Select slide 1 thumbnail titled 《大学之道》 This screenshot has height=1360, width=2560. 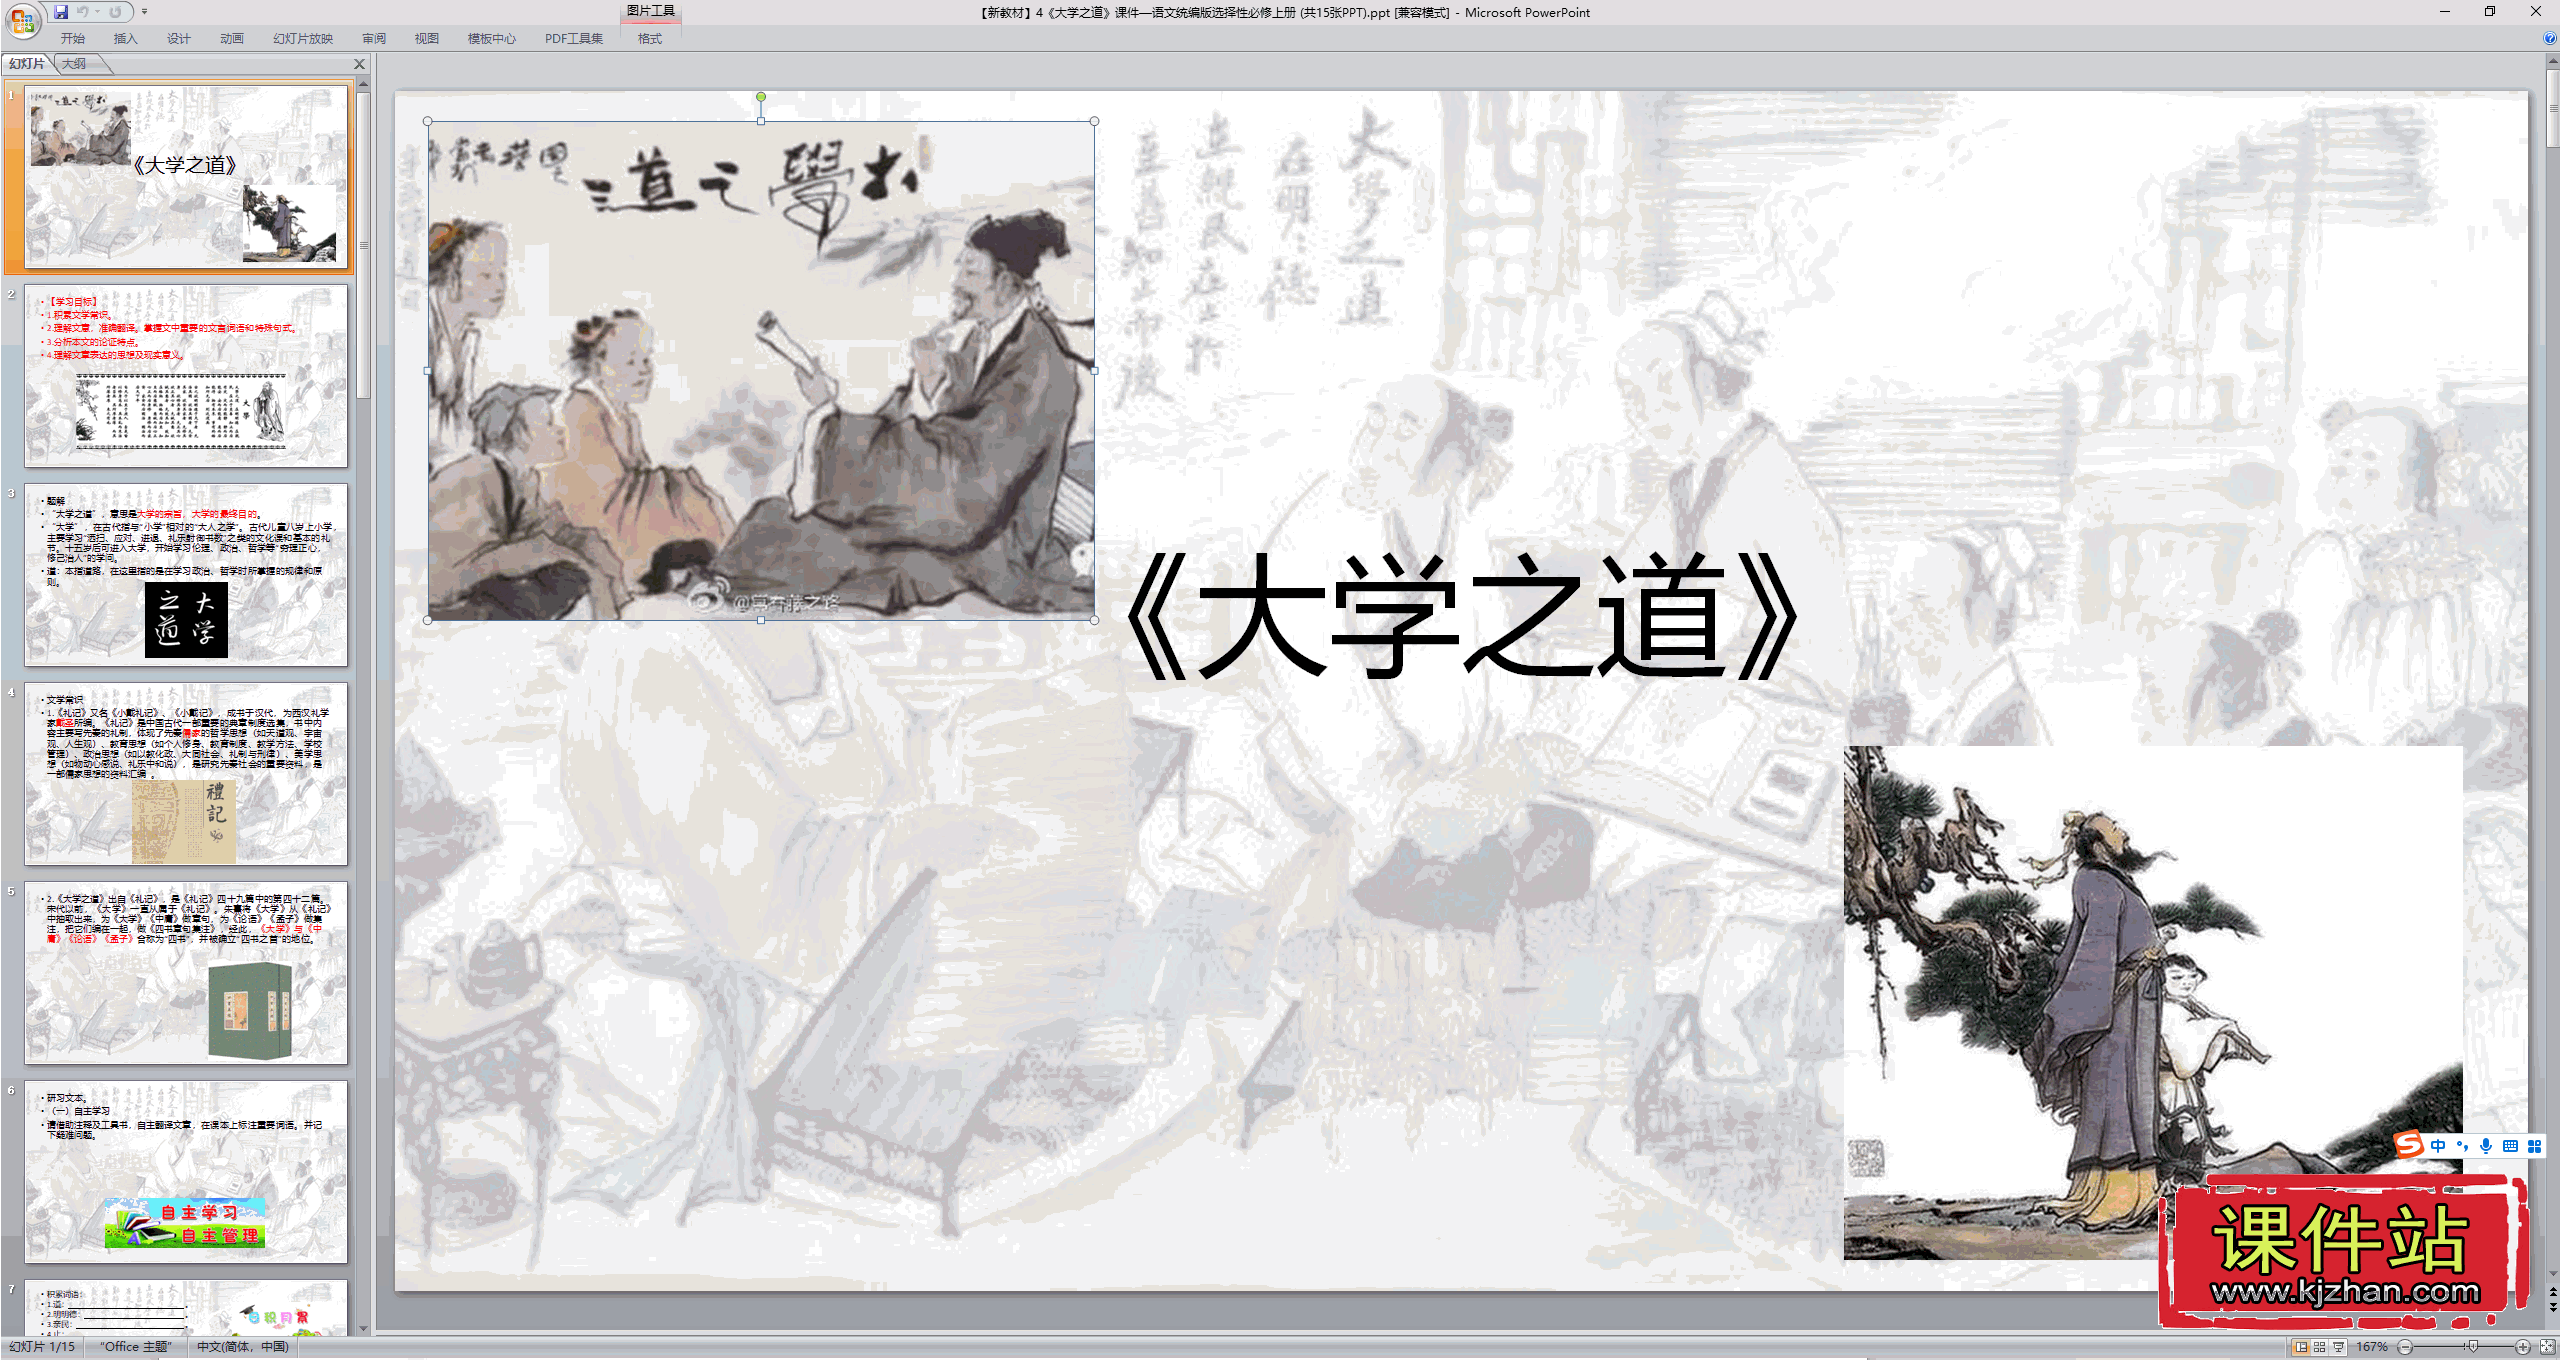tap(186, 177)
